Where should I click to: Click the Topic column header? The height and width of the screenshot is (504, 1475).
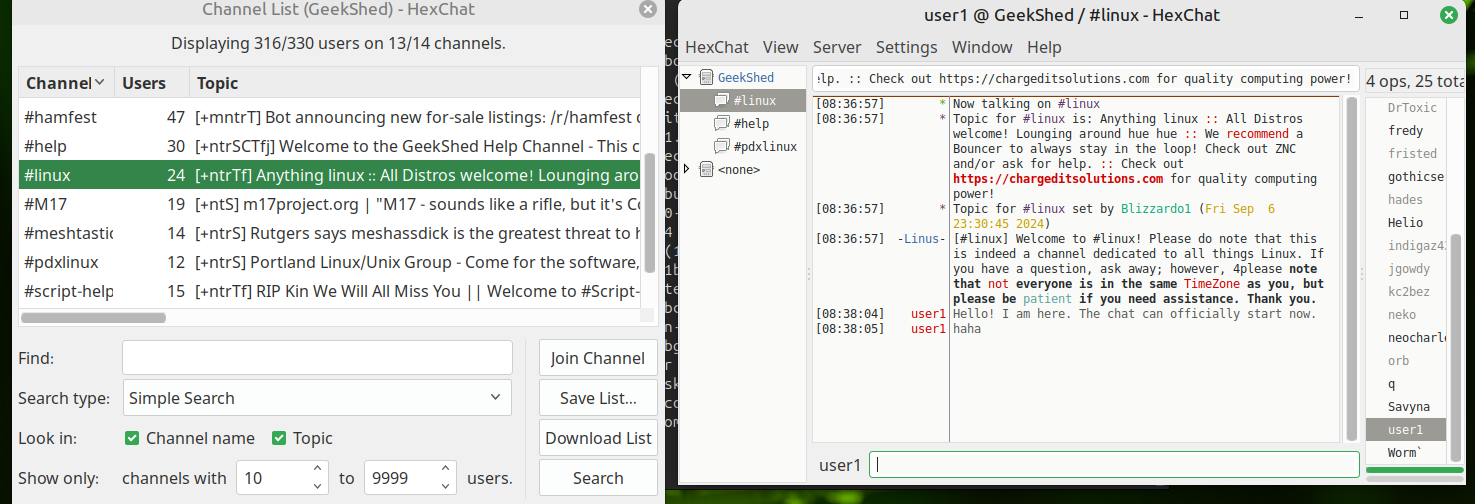pos(414,83)
